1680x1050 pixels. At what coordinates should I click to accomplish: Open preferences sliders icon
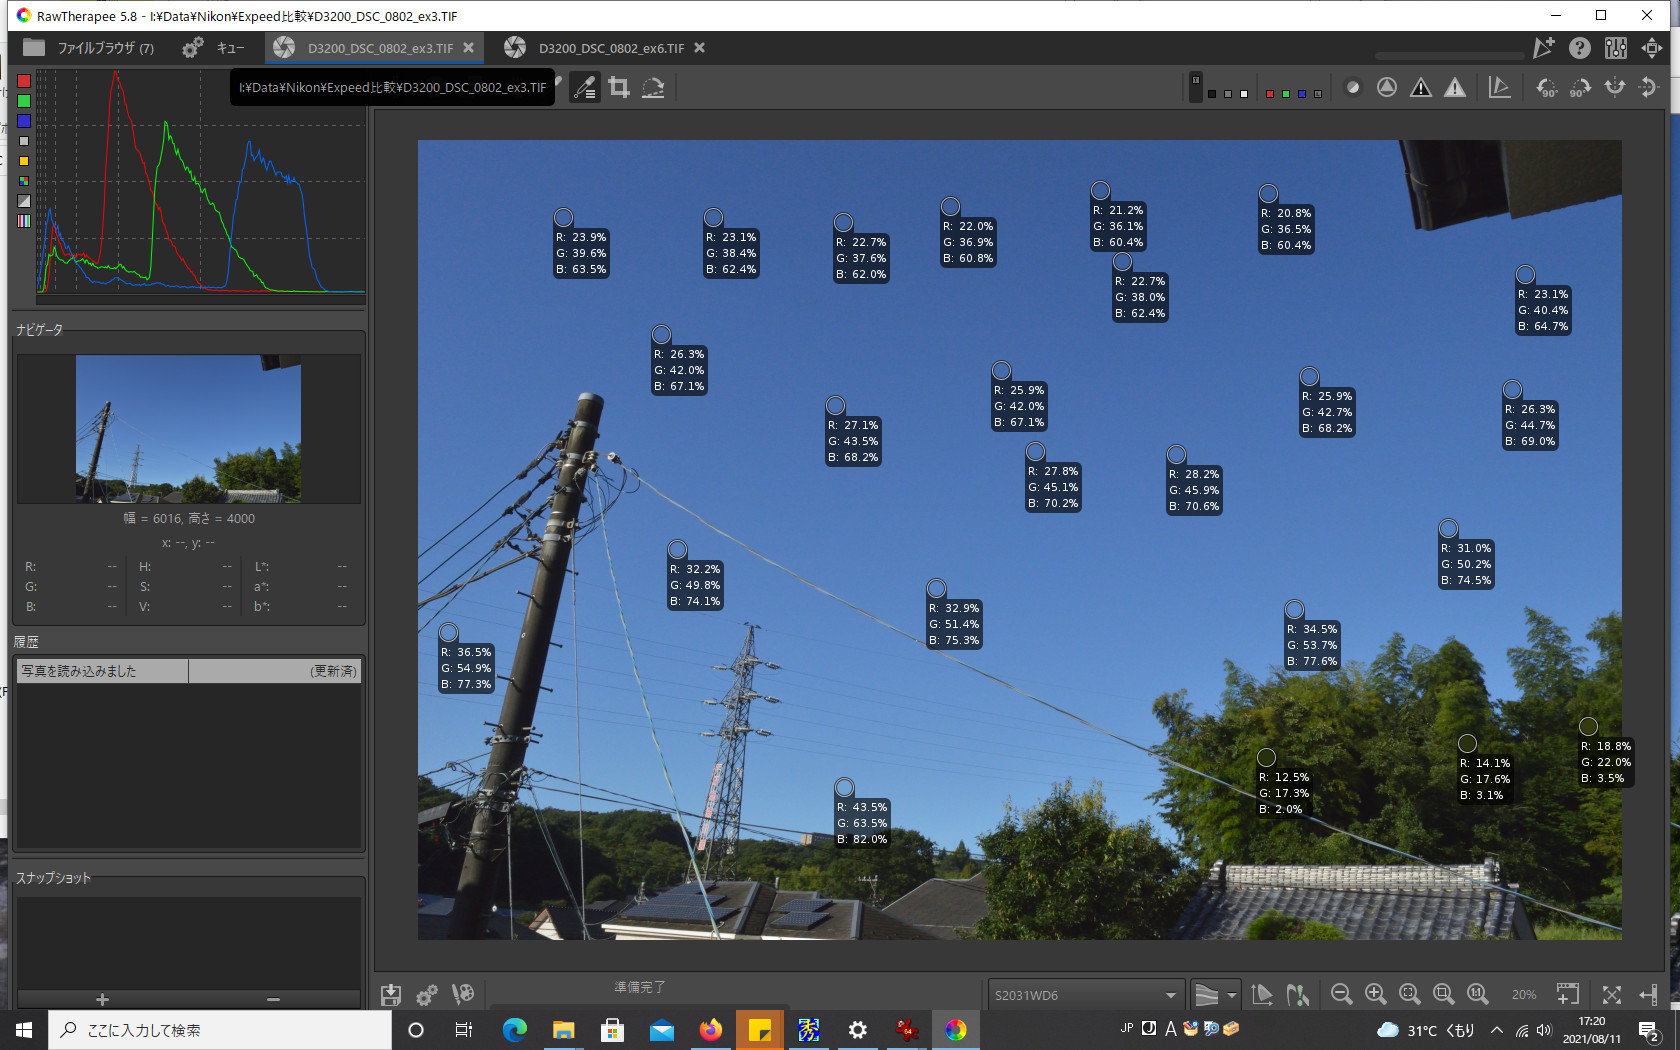pyautogui.click(x=1616, y=48)
